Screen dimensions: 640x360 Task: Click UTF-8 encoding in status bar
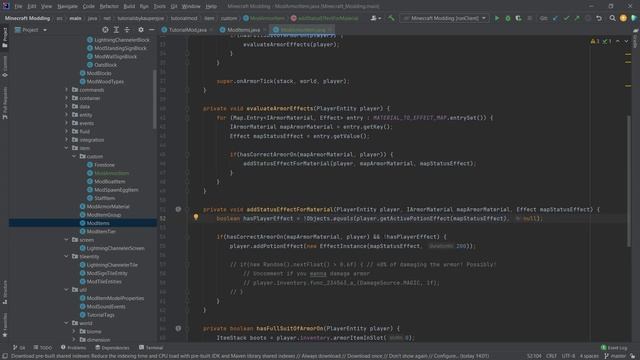[x=568, y=356]
